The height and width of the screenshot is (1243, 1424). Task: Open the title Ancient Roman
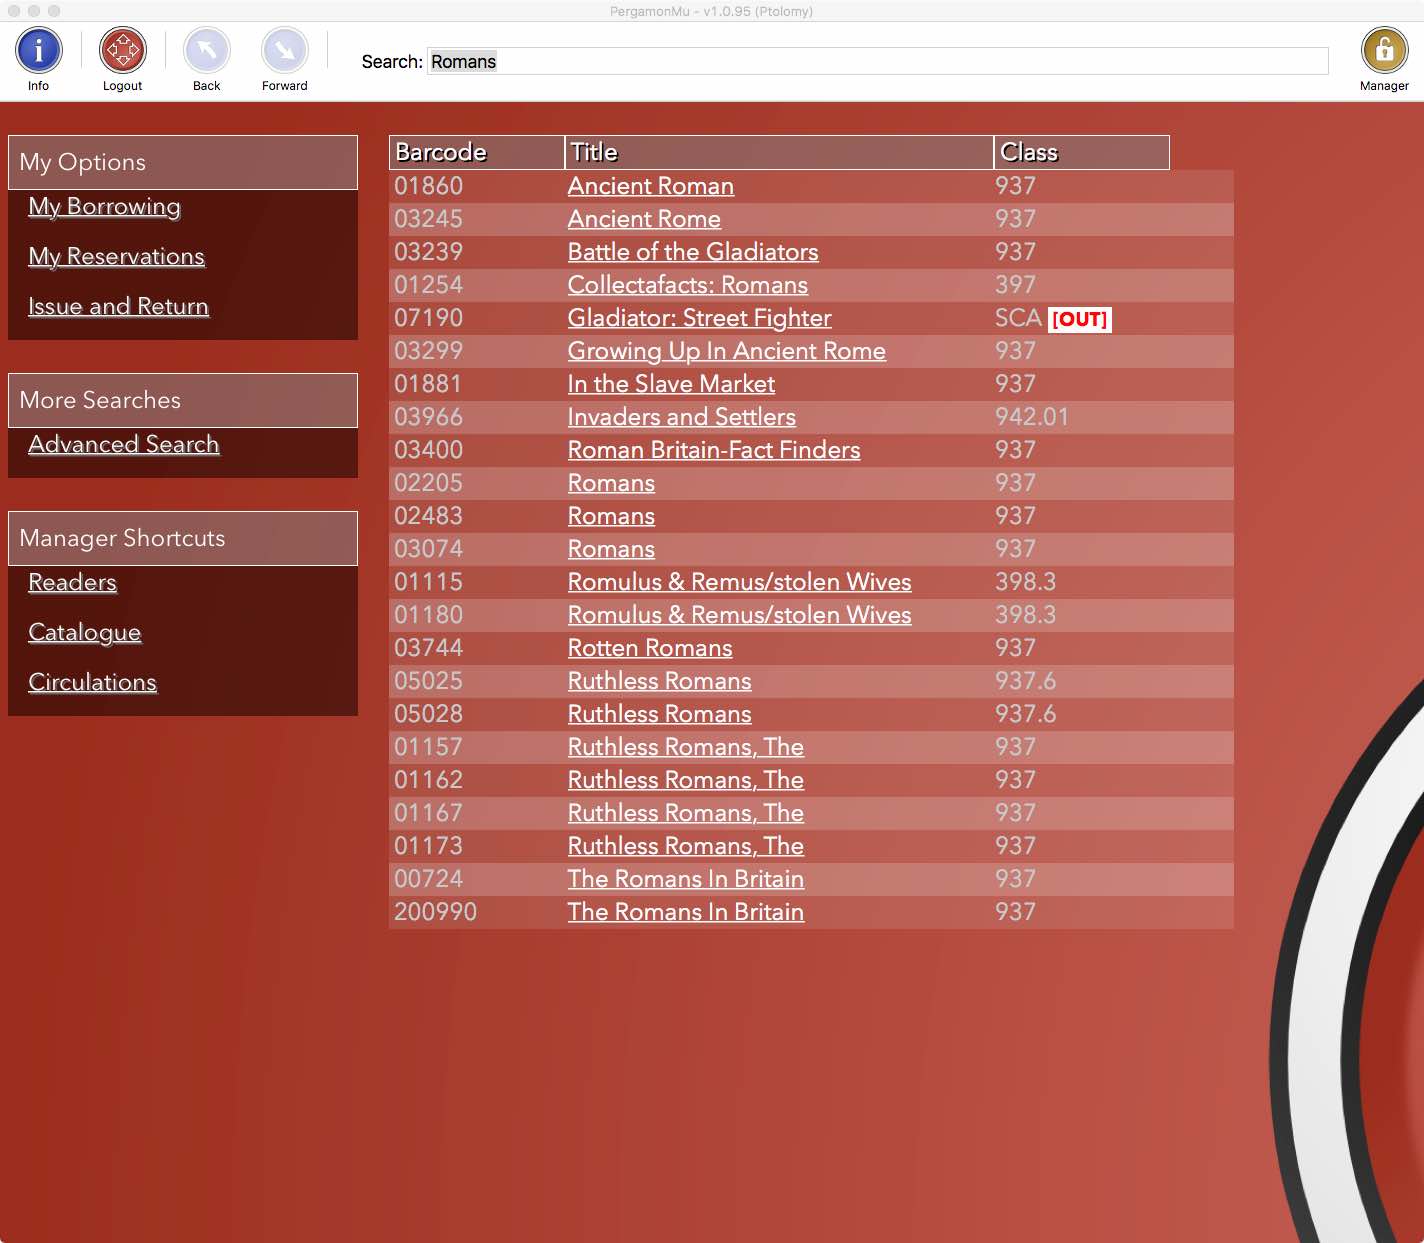coord(651,186)
